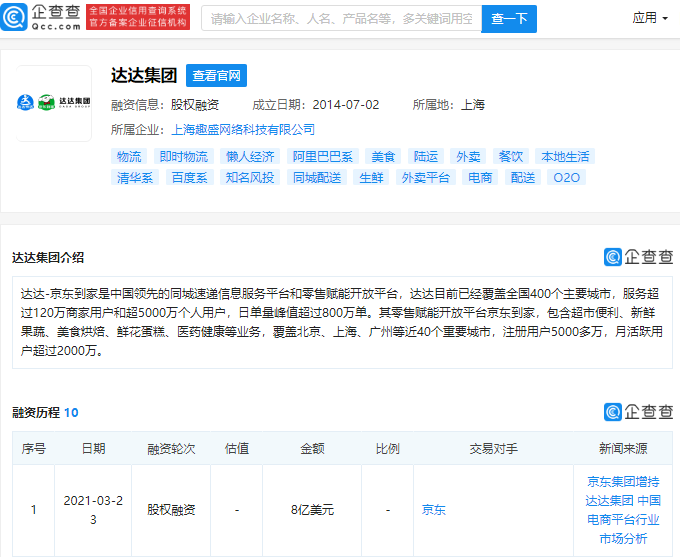
Task: Click the 融资轮次 column header
Action: pos(171,448)
